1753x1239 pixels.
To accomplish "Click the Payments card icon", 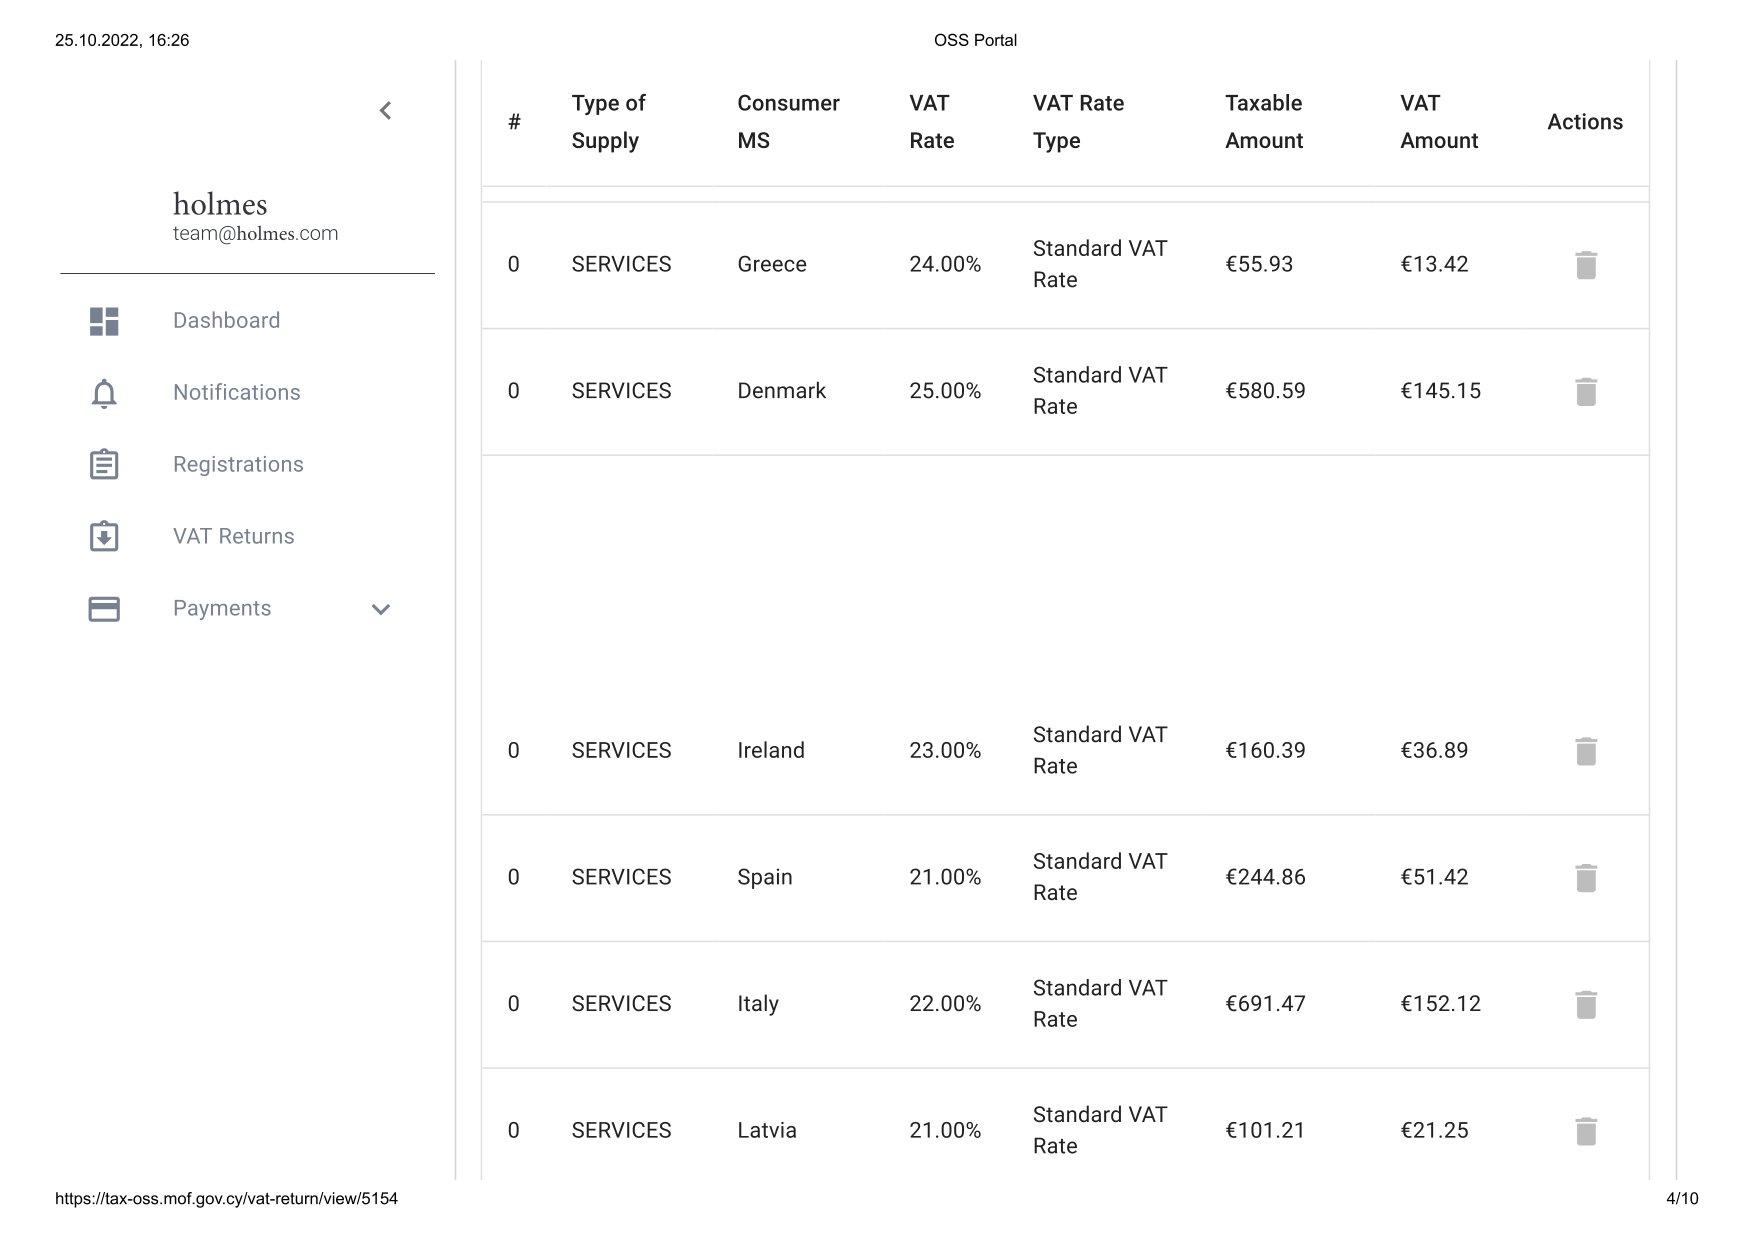I will [x=104, y=609].
